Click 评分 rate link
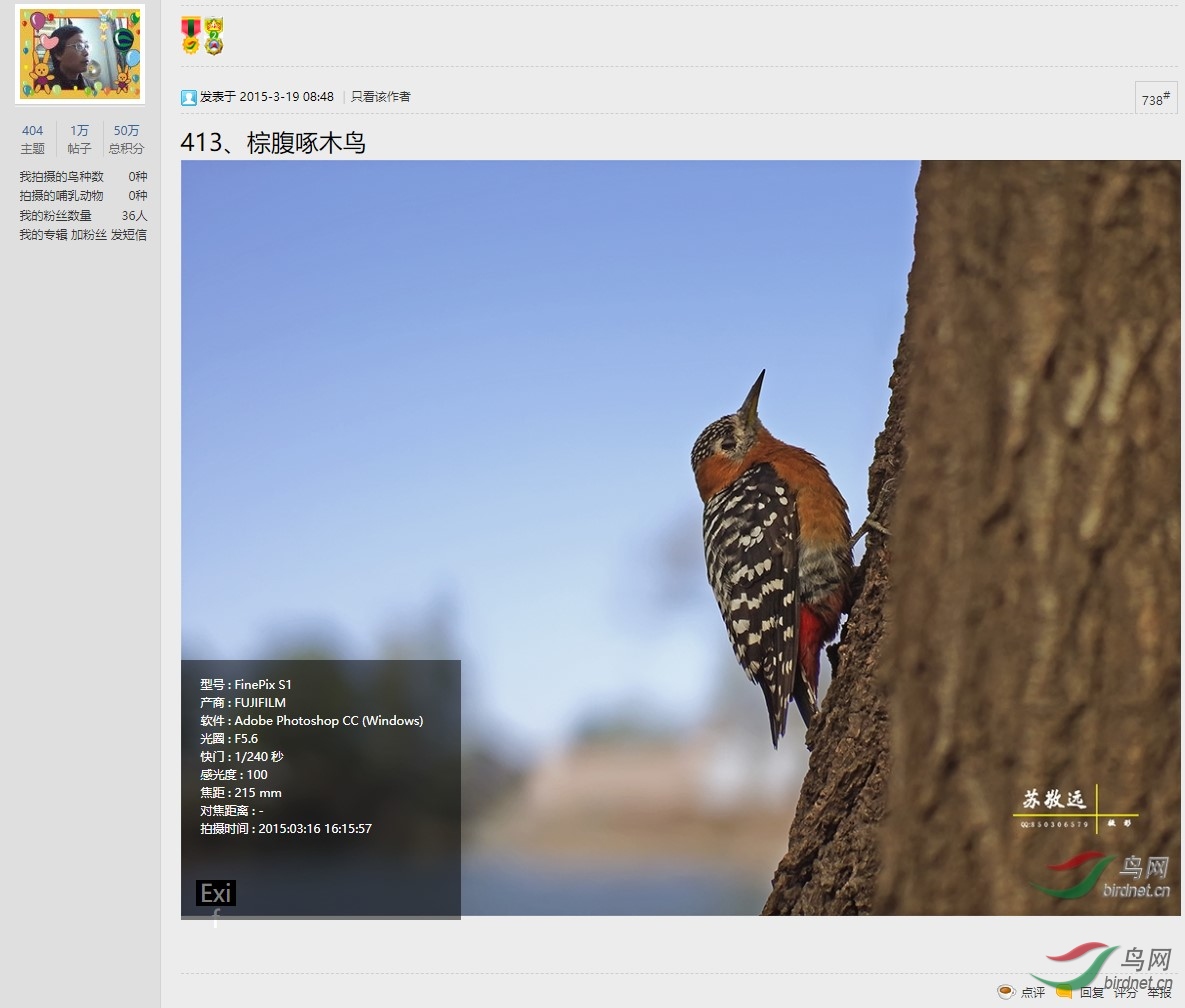The width and height of the screenshot is (1185, 1008). pos(1125,992)
